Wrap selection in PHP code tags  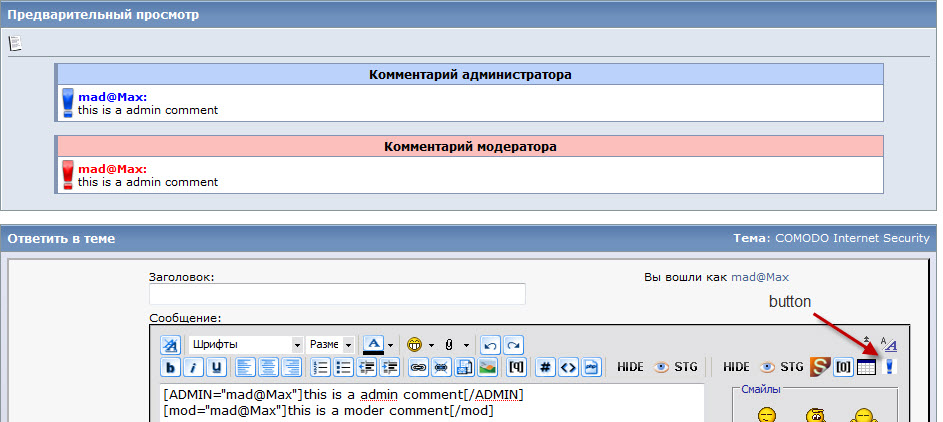pos(592,367)
